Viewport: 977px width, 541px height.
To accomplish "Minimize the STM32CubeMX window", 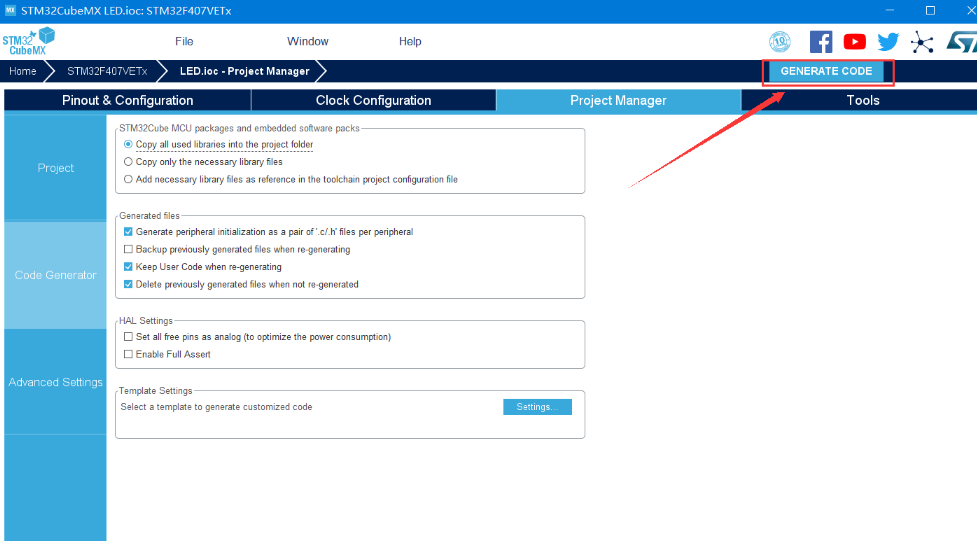I will [890, 11].
